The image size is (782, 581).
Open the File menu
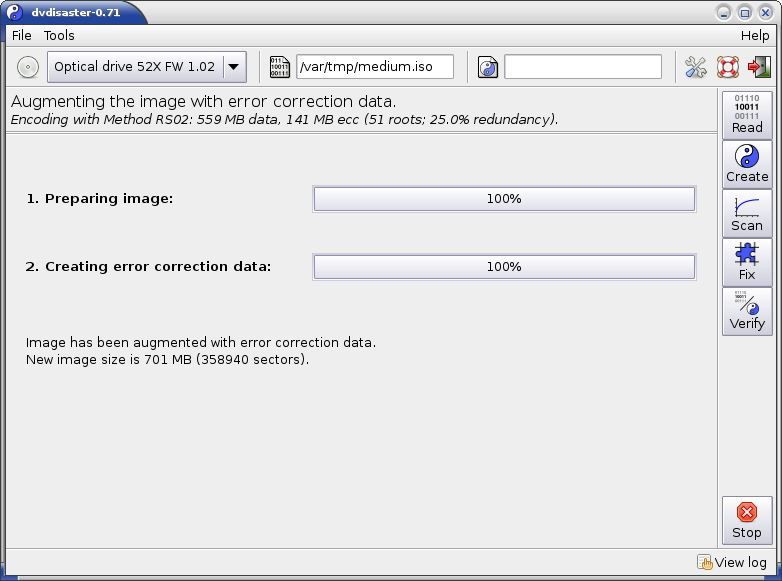[x=21, y=35]
